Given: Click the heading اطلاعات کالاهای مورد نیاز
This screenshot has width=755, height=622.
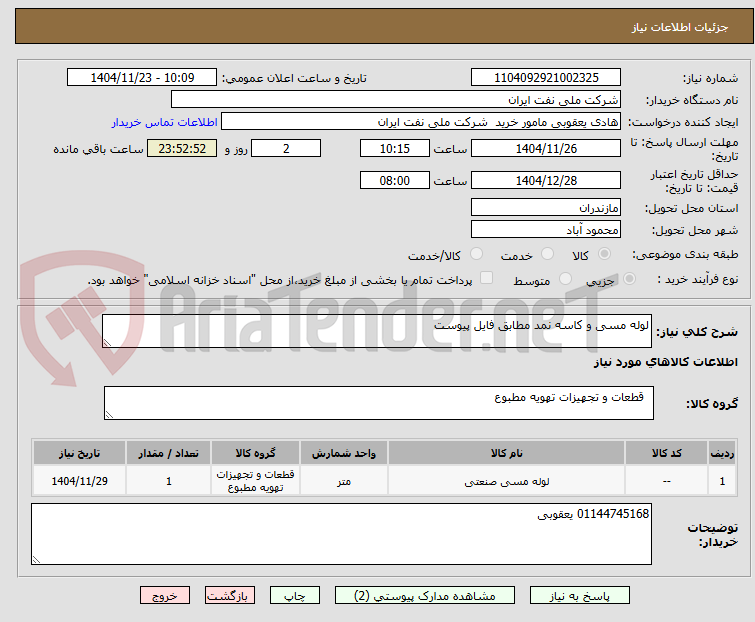Looking at the screenshot, I should pyautogui.click(x=665, y=362).
